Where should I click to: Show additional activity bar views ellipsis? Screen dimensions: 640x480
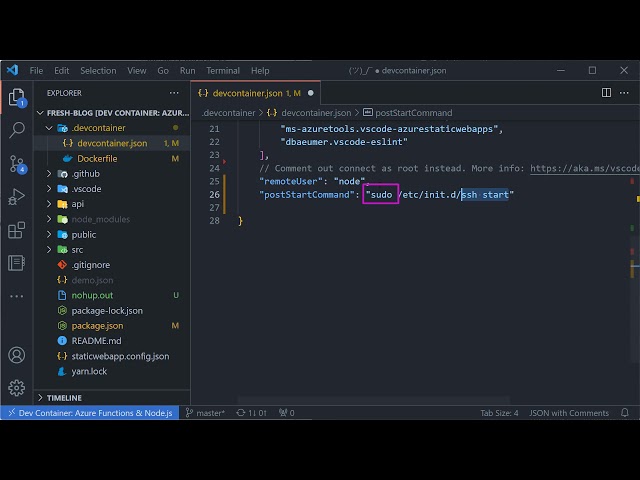(x=17, y=296)
